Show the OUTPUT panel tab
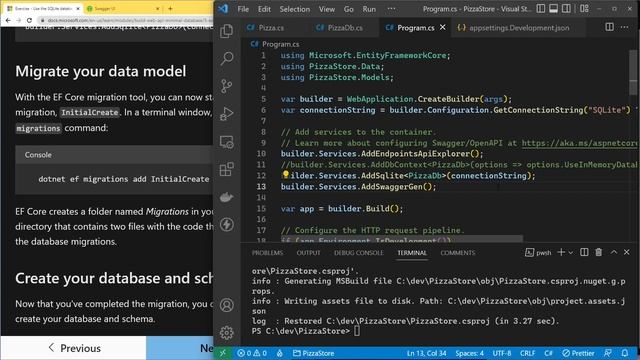This screenshot has width=640, height=360. pos(308,253)
